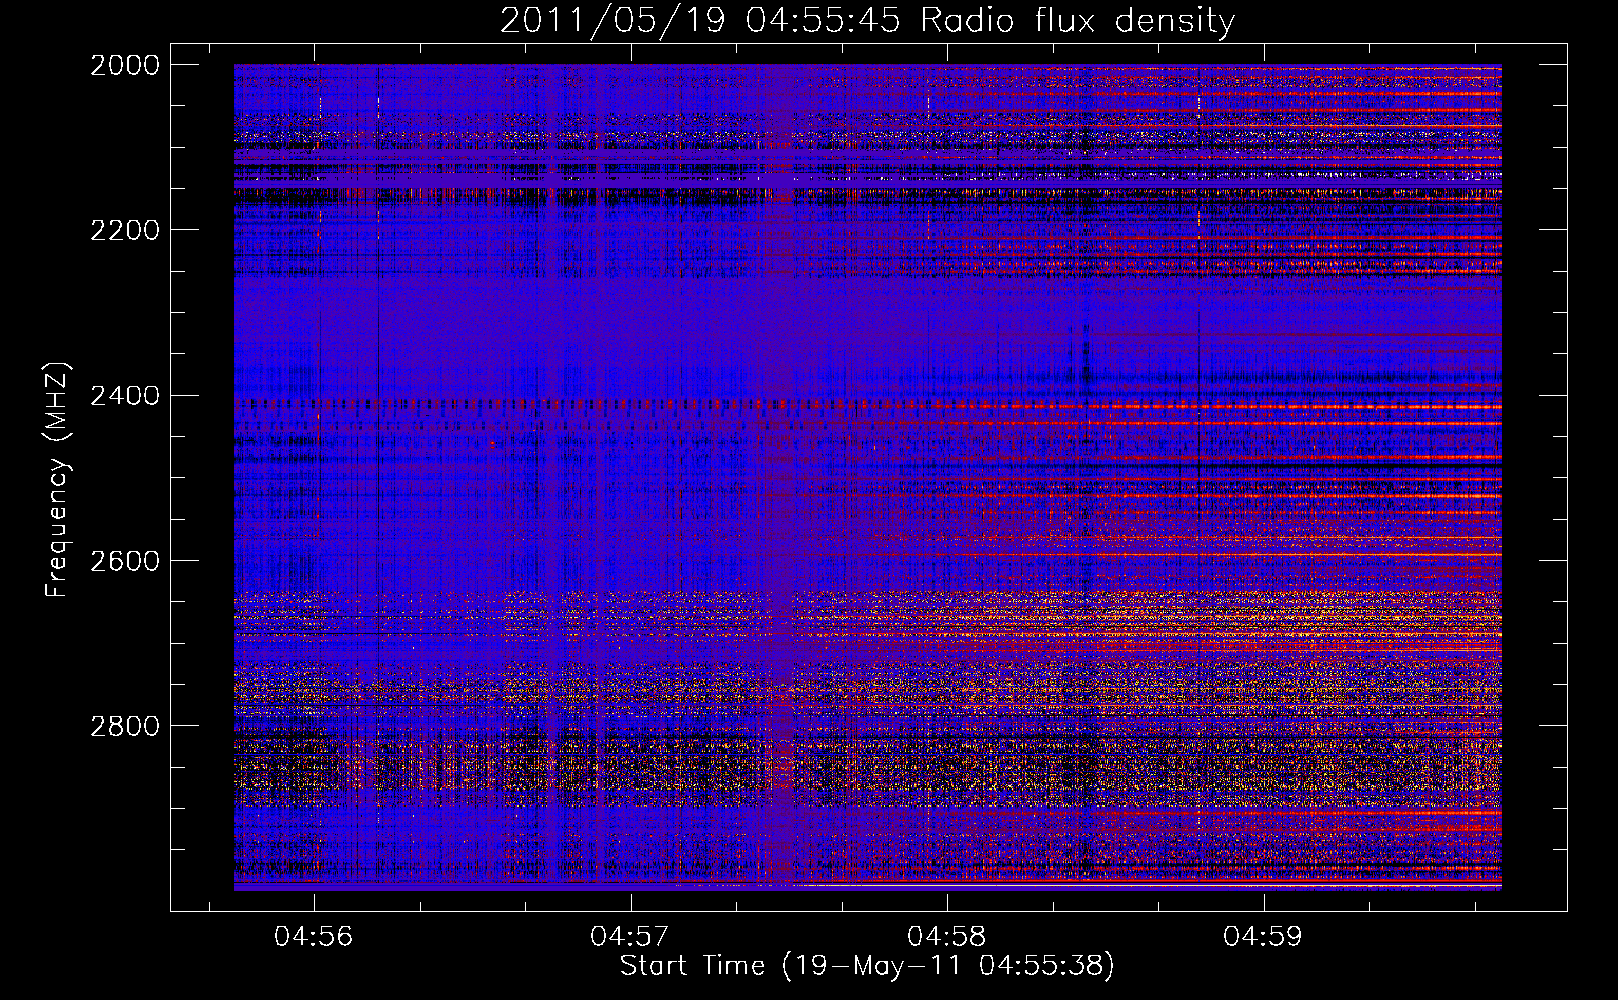Click the "Frequency (MHZ)" y-axis label
Viewport: 1618px width, 1000px height.
tap(57, 480)
